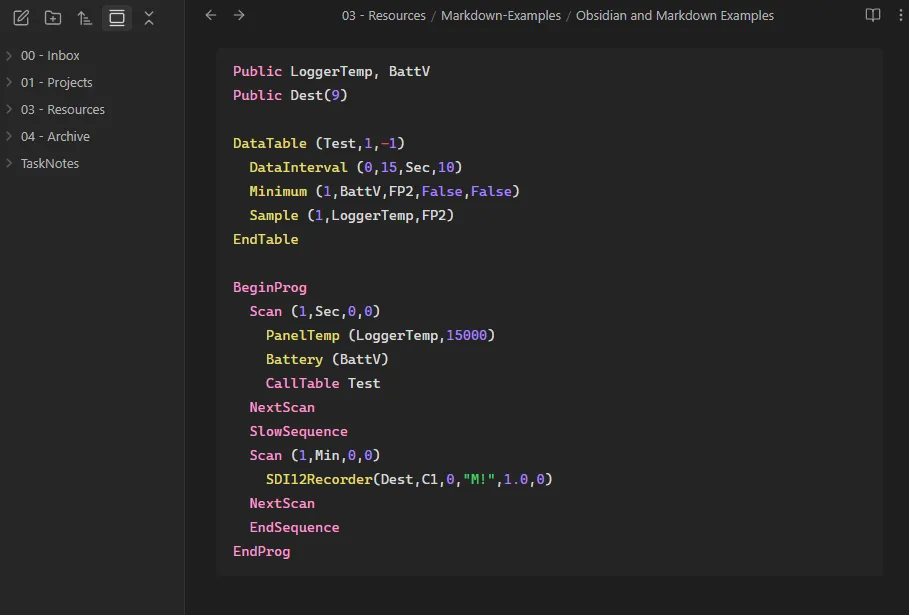Image resolution: width=909 pixels, height=615 pixels.
Task: Toggle auto-reveal of the current file
Action: coord(117,18)
